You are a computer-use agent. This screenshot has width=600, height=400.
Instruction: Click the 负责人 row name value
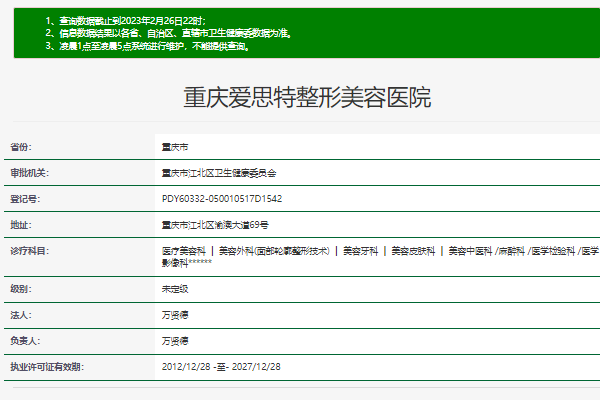point(175,341)
